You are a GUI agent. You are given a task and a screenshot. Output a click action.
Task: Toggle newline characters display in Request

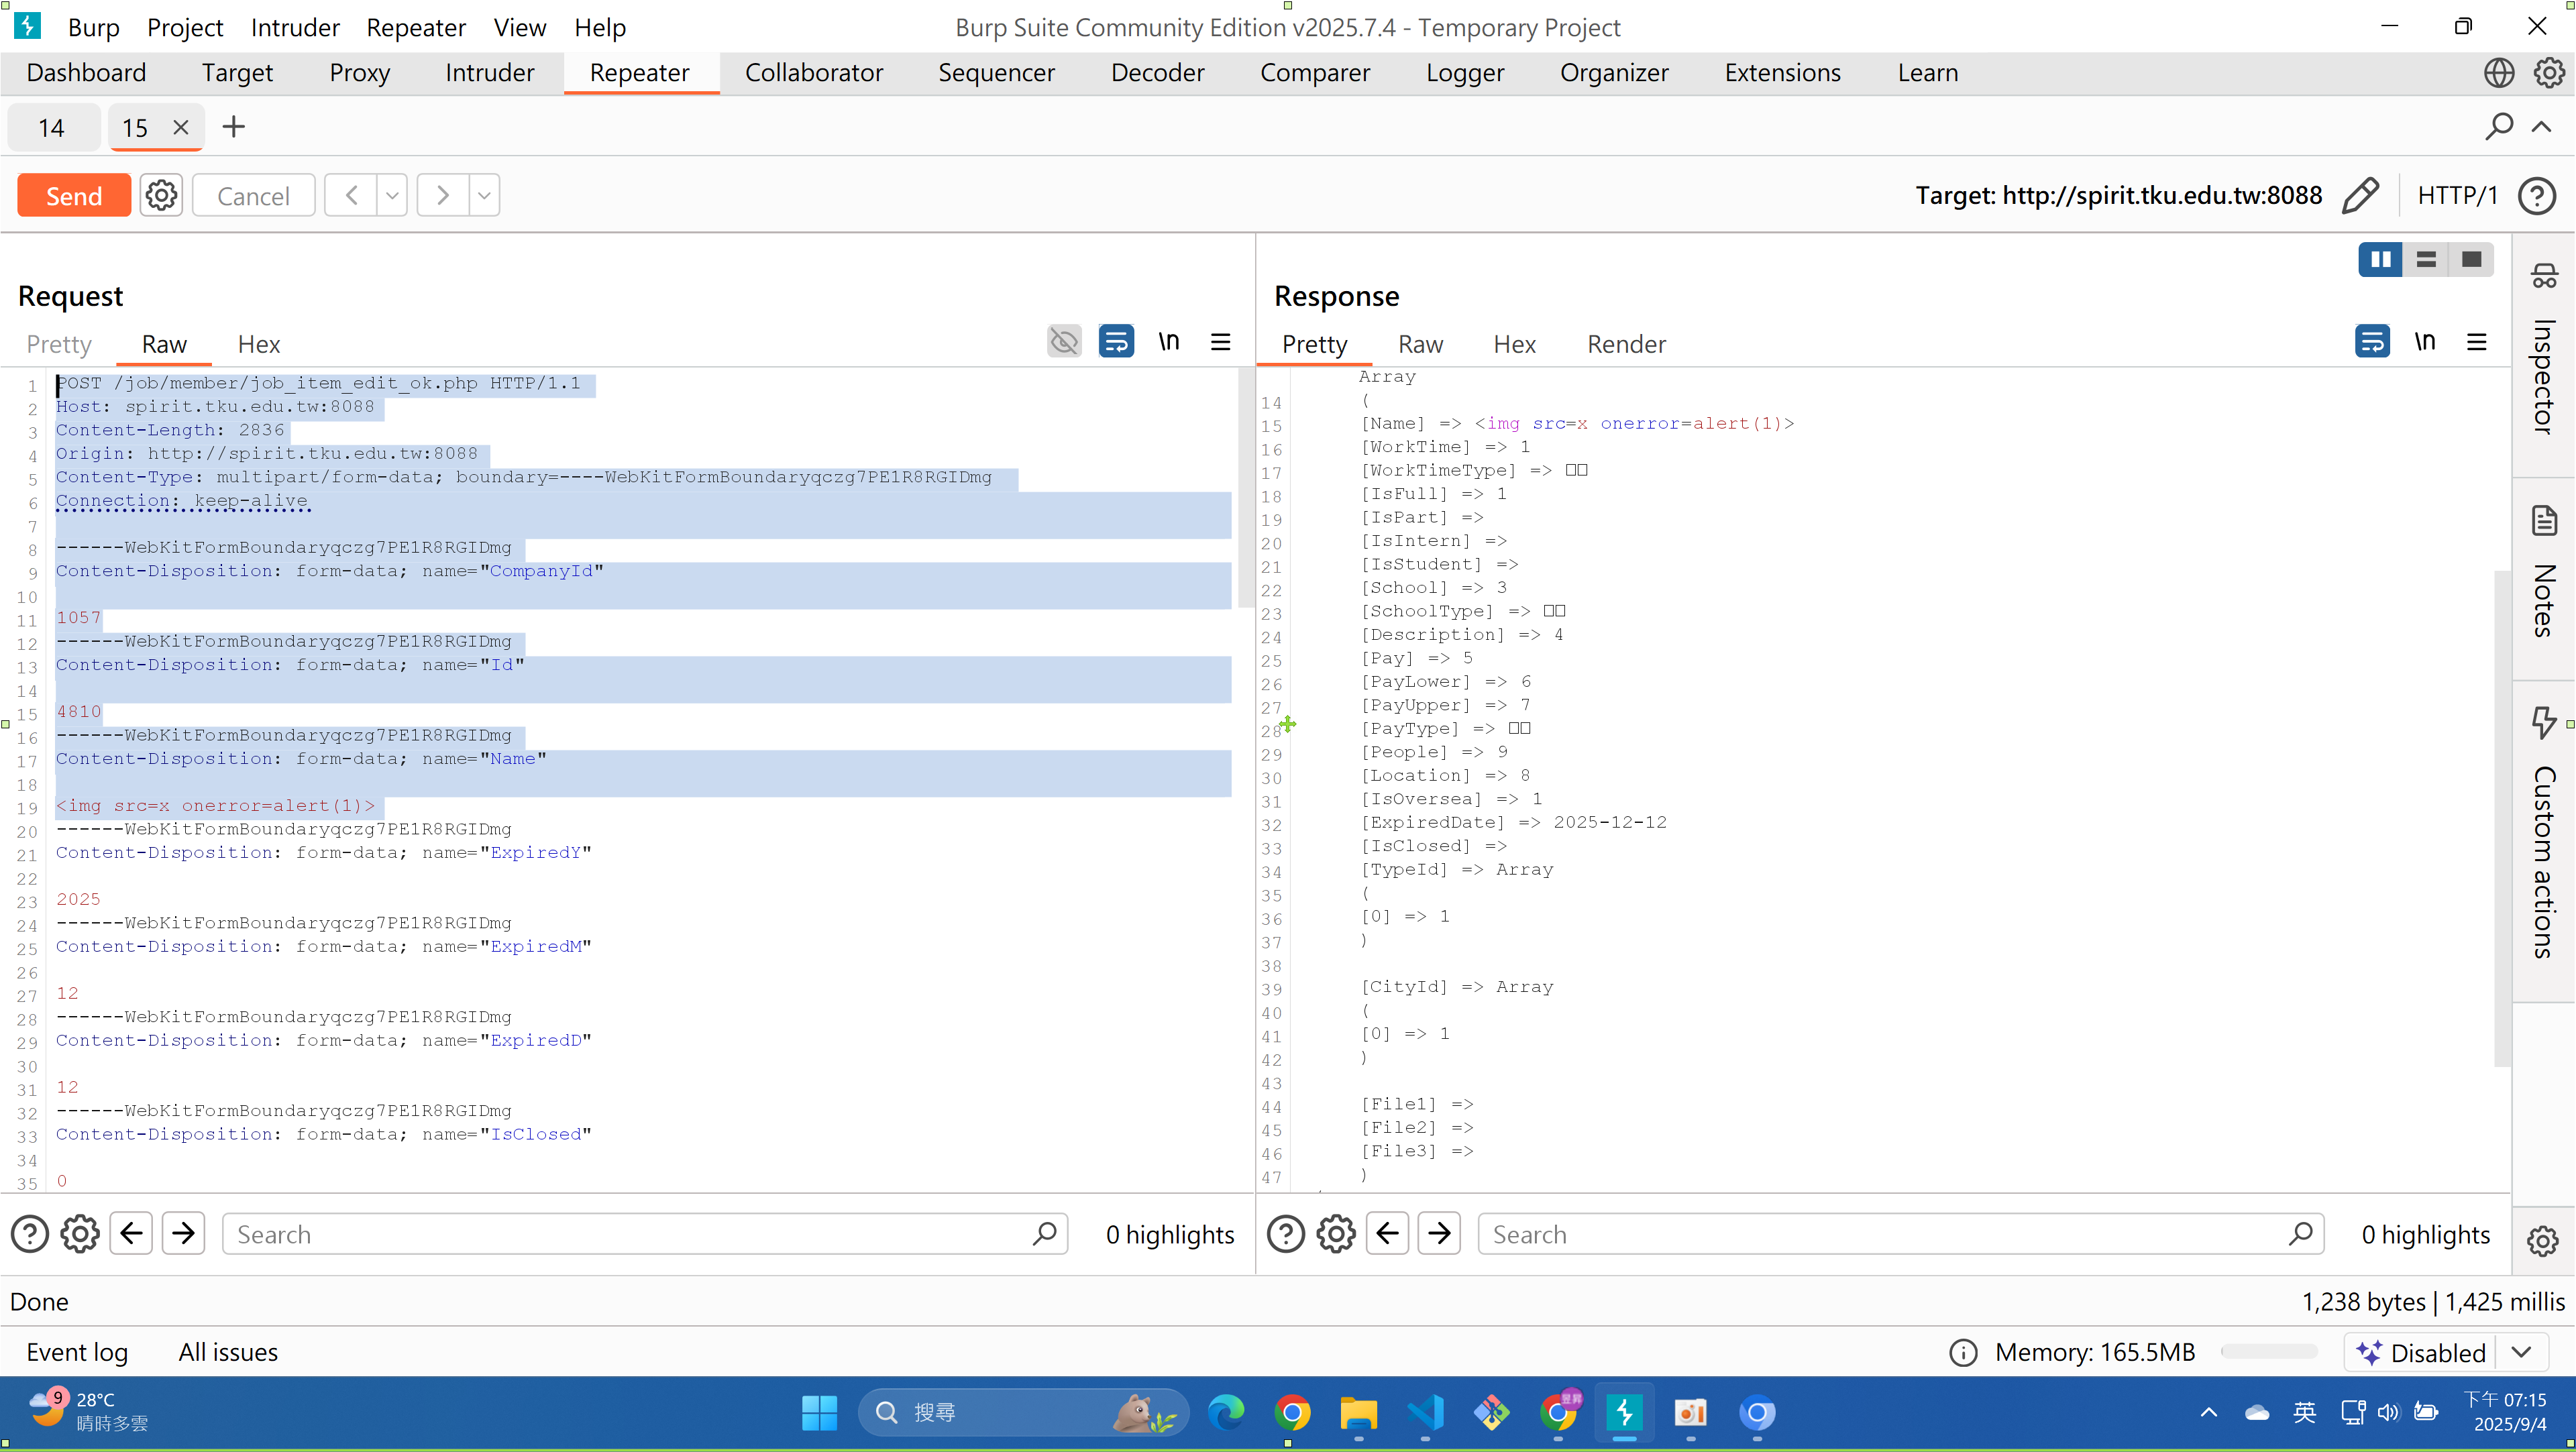(x=1168, y=342)
